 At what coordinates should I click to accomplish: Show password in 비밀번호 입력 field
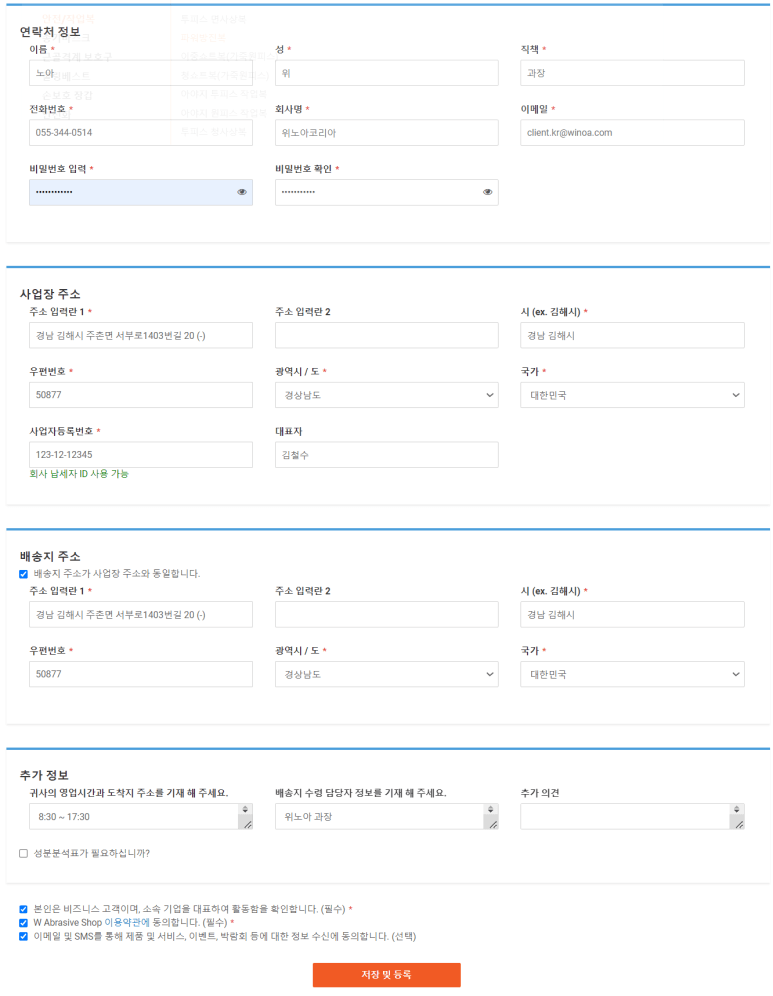pyautogui.click(x=242, y=192)
